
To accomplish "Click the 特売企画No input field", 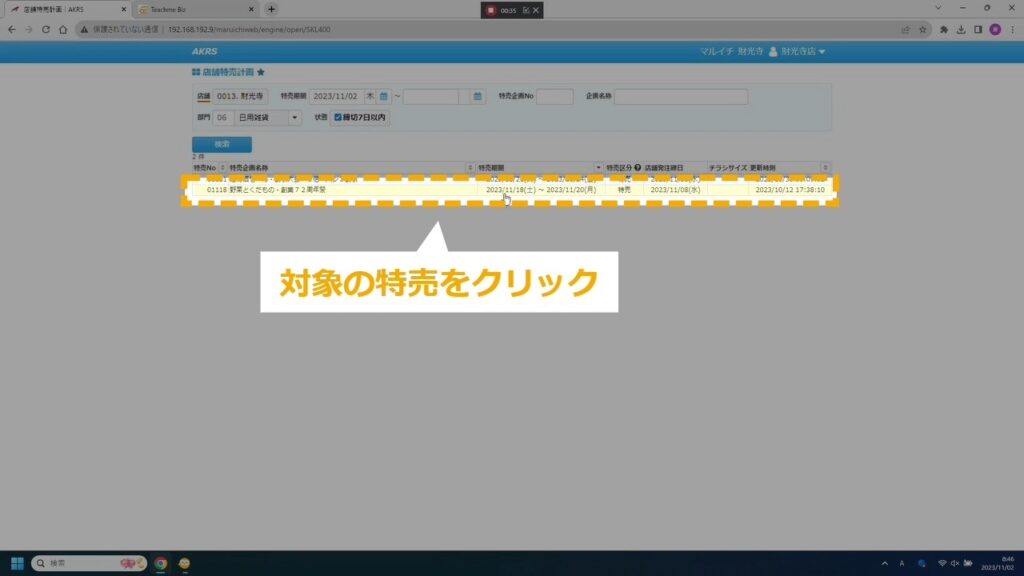I will [554, 97].
